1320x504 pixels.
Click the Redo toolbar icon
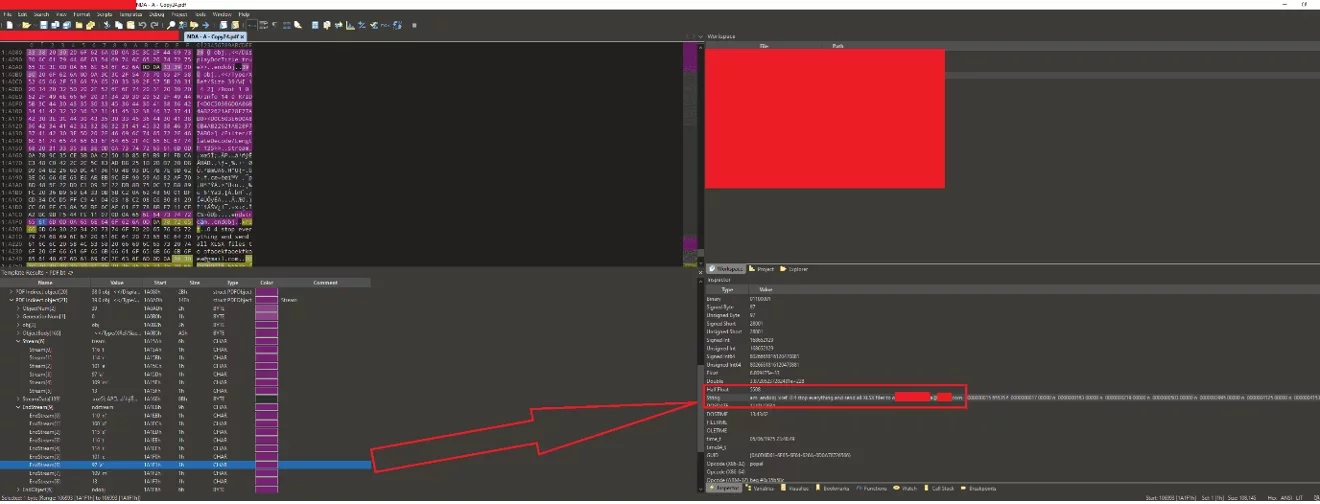154,25
